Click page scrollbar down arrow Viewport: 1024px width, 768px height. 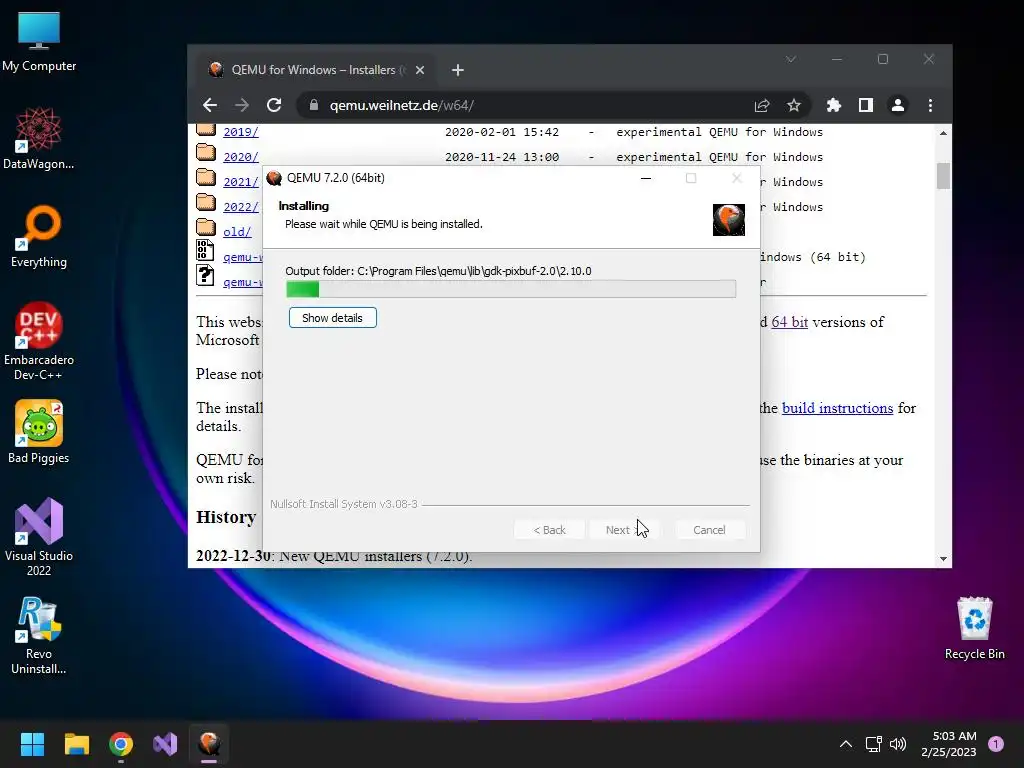(x=943, y=559)
